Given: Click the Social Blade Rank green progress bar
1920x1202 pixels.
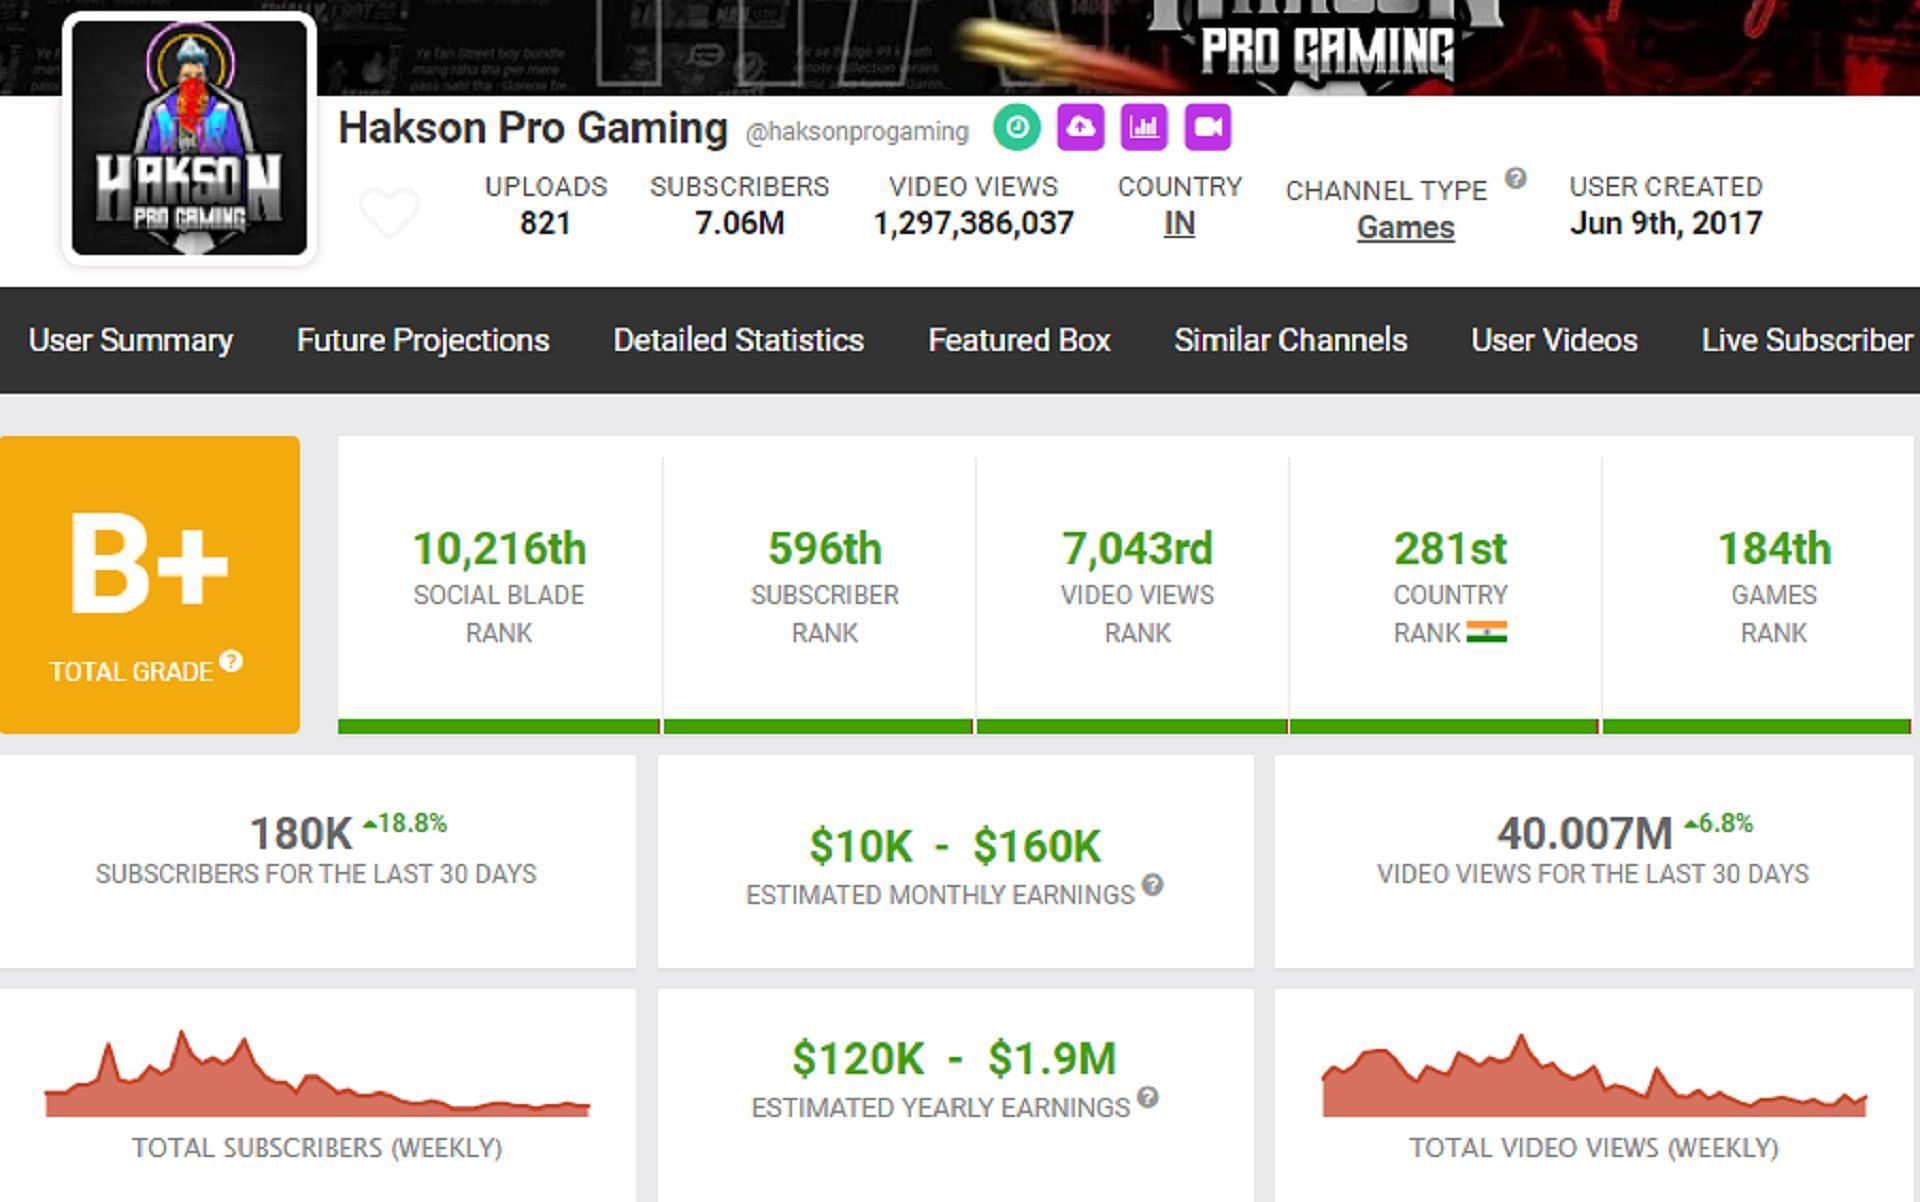Looking at the screenshot, I should (499, 726).
